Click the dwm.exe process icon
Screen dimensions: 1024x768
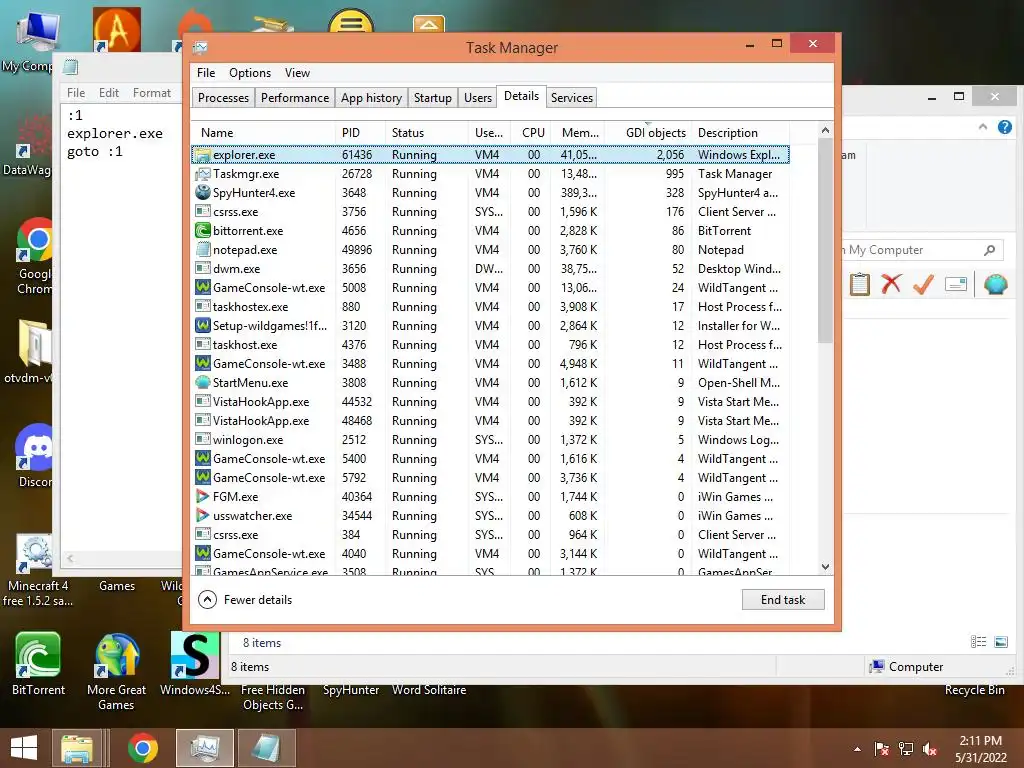(203, 268)
